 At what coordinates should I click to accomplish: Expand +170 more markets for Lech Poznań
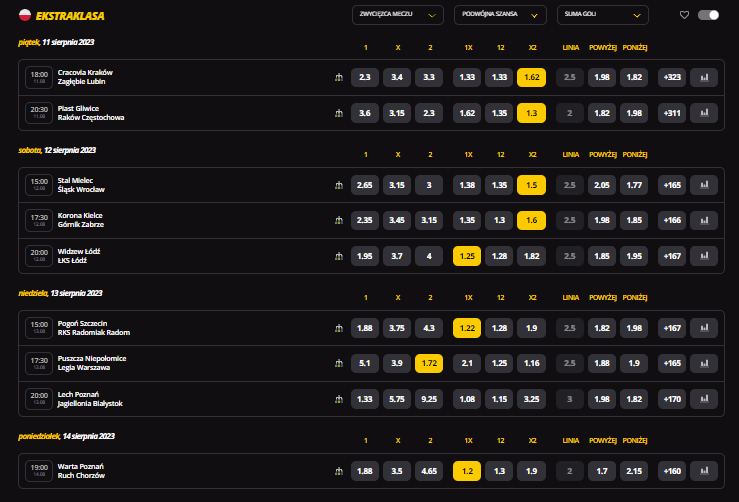tap(672, 399)
